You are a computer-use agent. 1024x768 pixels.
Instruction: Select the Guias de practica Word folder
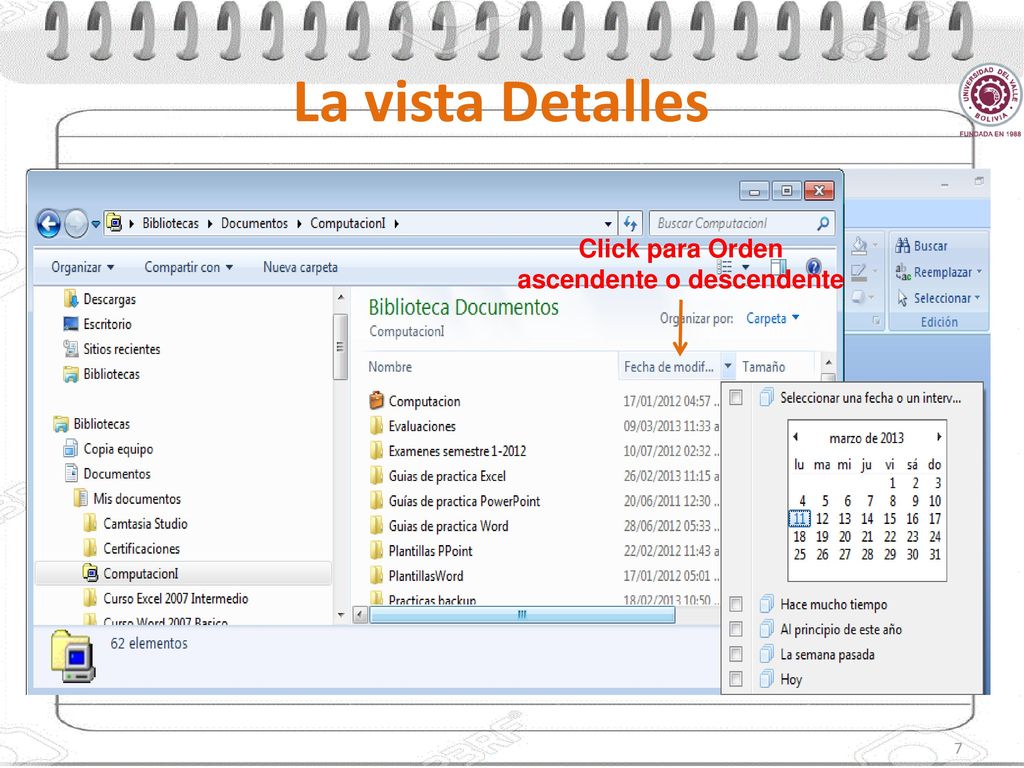tap(449, 526)
